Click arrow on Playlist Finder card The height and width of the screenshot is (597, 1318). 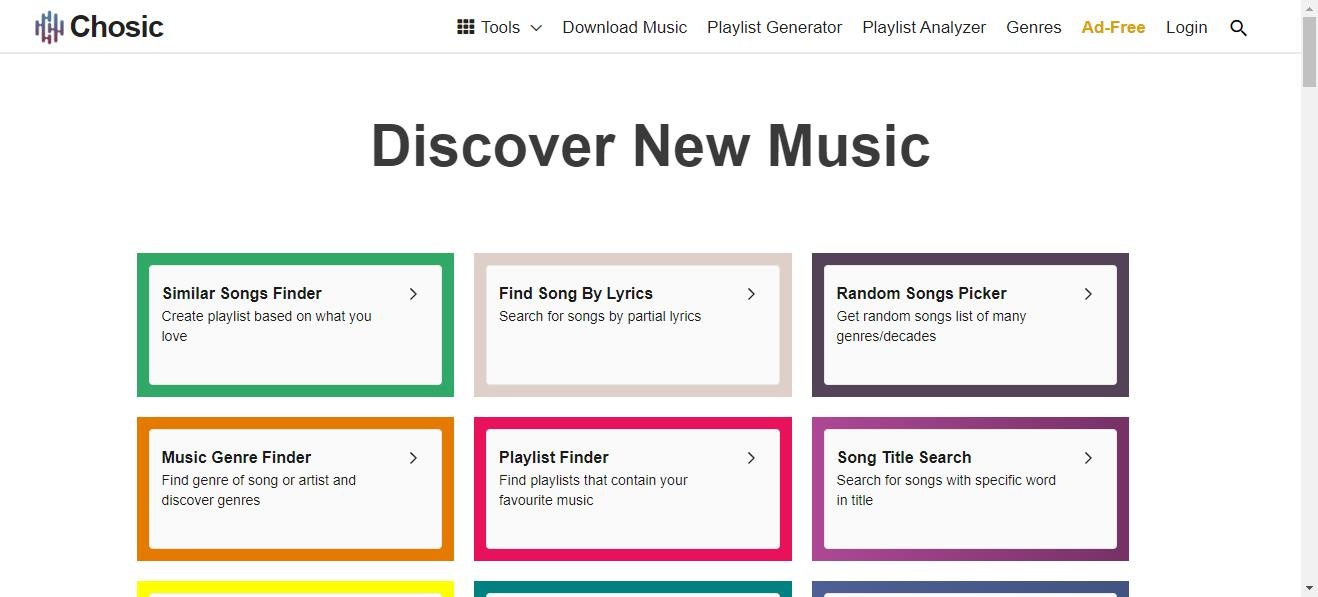pos(751,457)
